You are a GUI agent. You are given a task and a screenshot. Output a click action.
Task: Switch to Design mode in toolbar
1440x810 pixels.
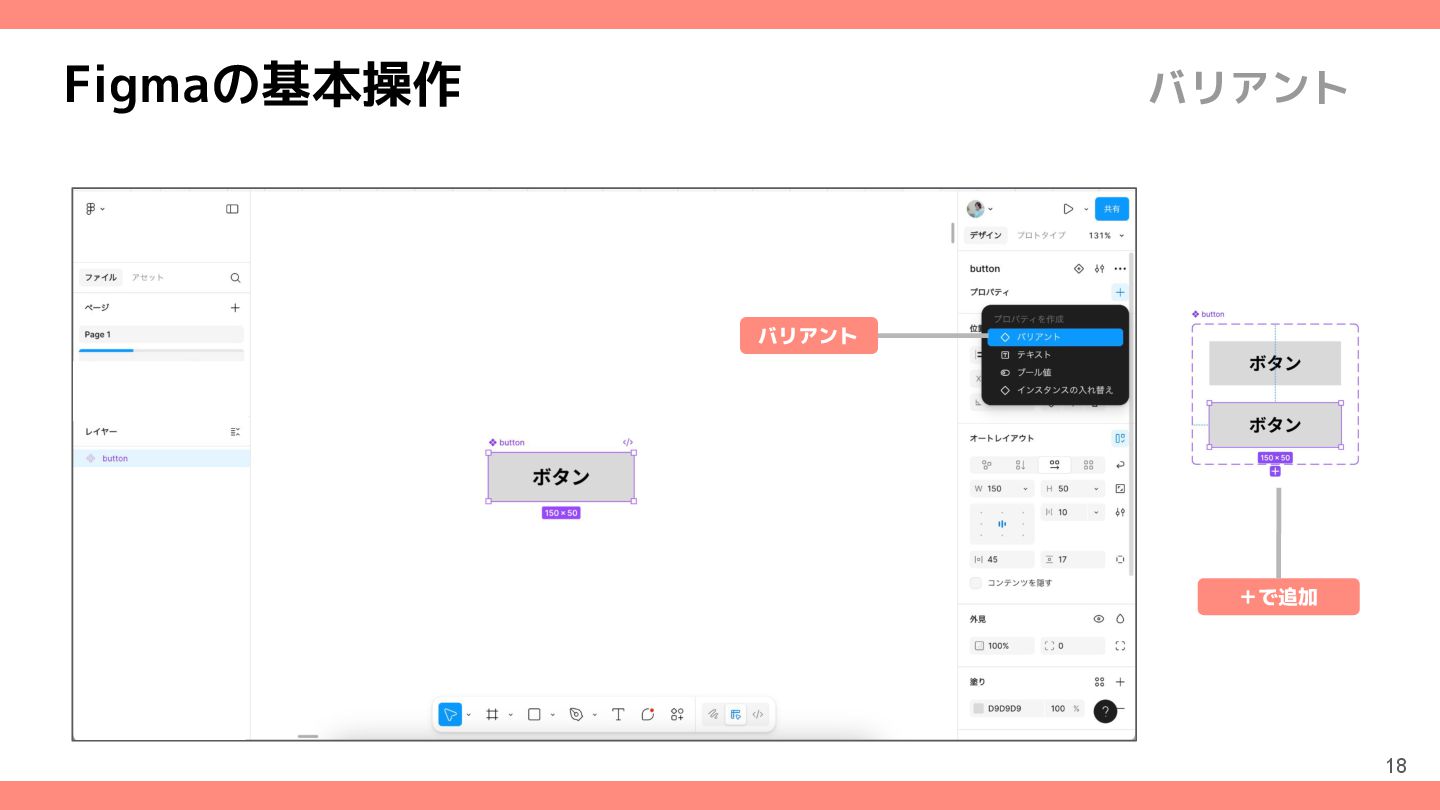(736, 714)
